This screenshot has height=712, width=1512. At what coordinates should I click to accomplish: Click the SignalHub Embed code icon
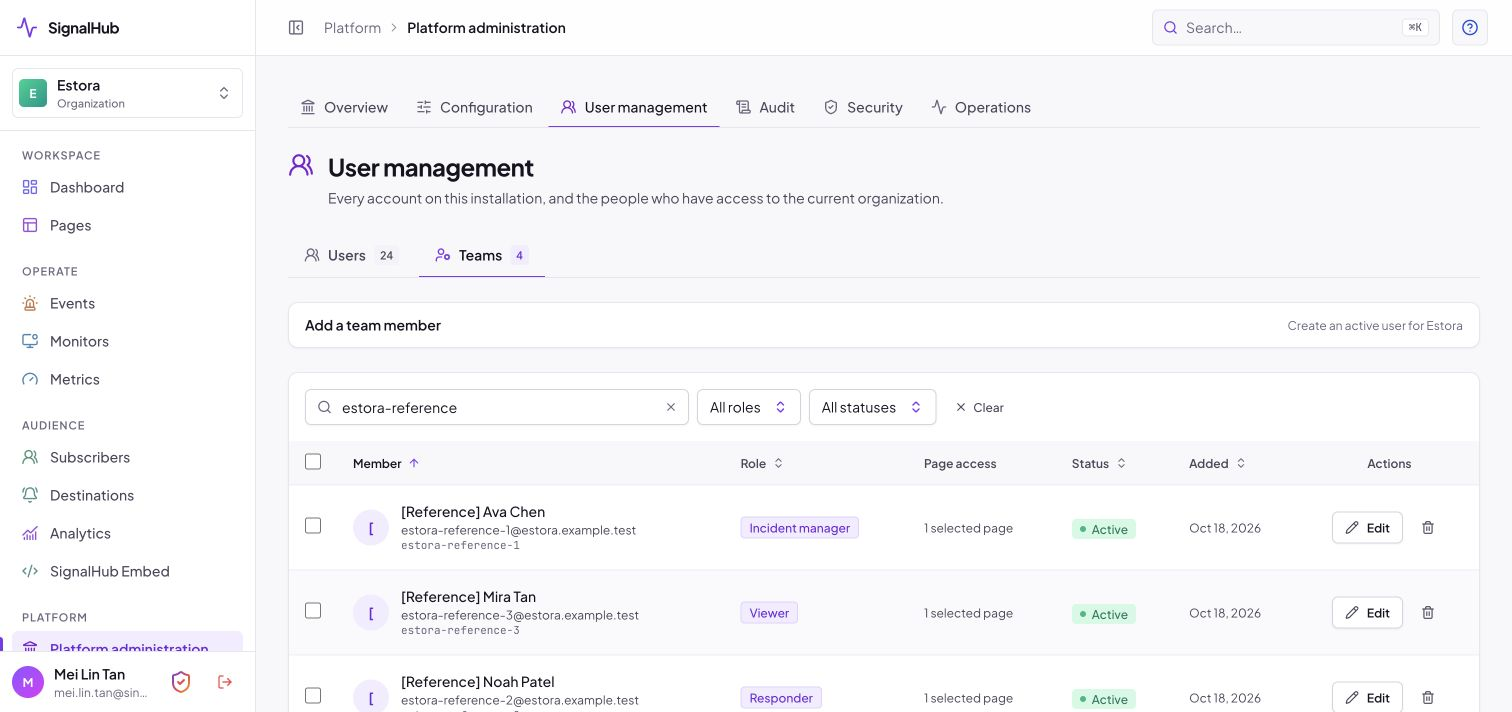30,571
